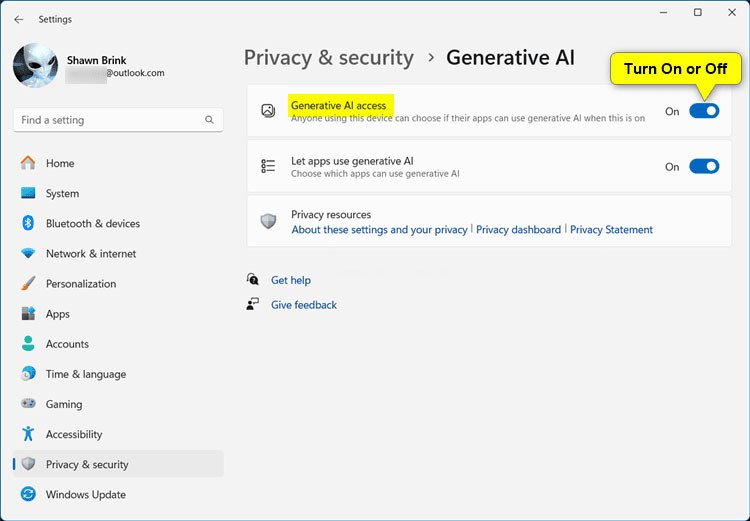The width and height of the screenshot is (750, 521).
Task: Turn off Generative AI access toggle
Action: pos(704,111)
